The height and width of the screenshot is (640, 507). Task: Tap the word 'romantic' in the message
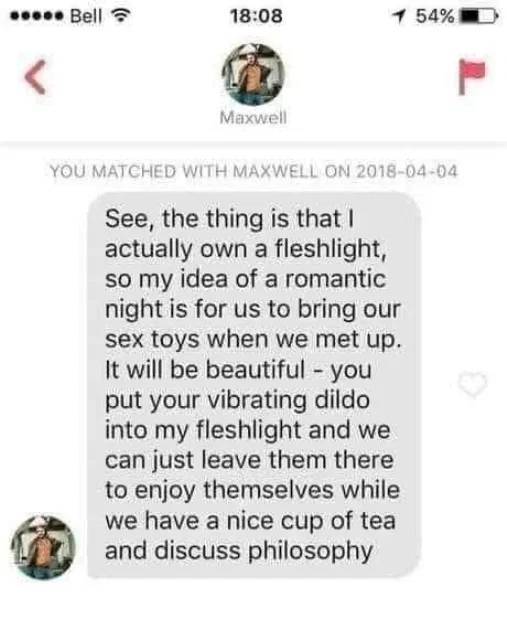click(335, 280)
